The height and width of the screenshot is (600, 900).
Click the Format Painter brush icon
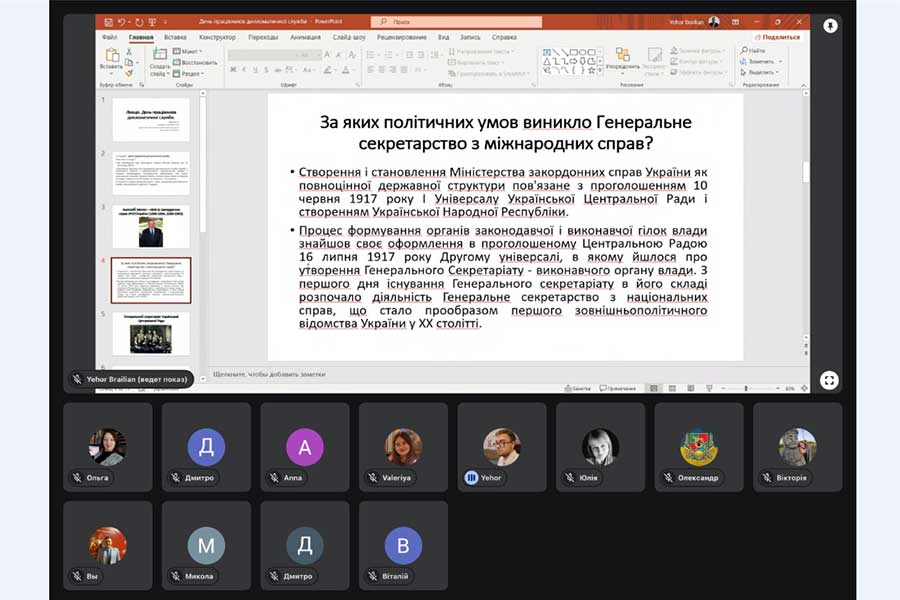coord(129,73)
